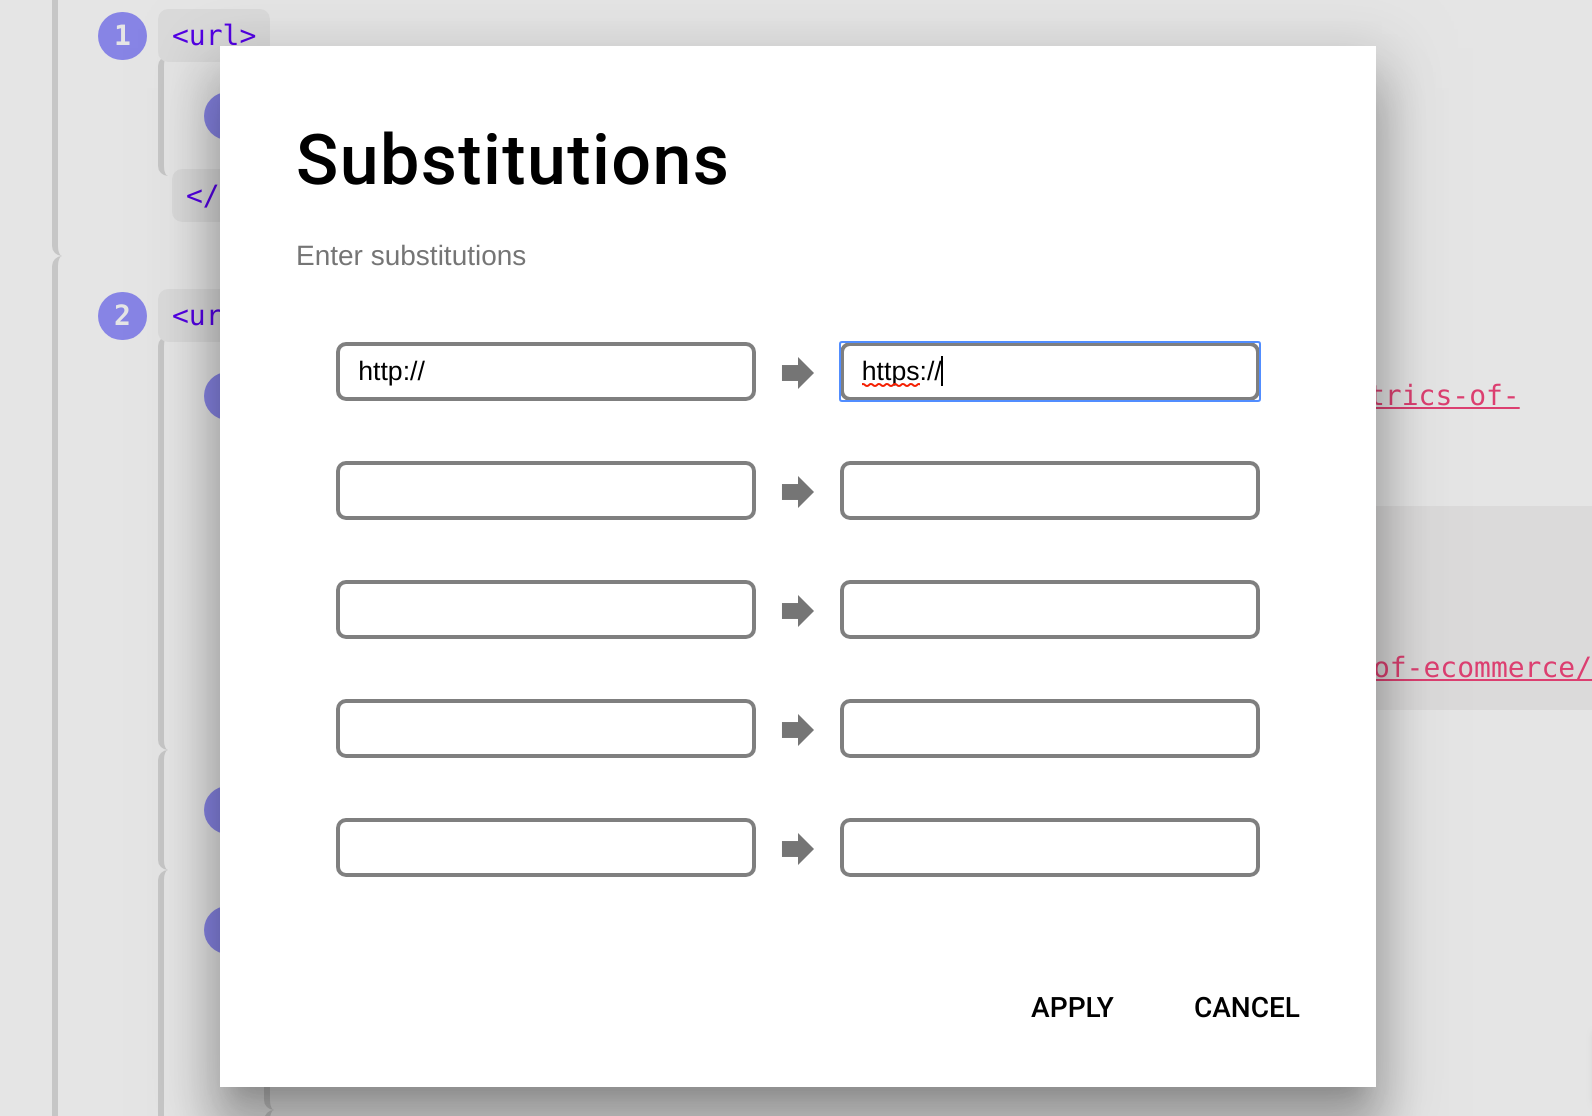Select the third row replacement input field
Viewport: 1592px width, 1116px height.
click(x=1050, y=610)
